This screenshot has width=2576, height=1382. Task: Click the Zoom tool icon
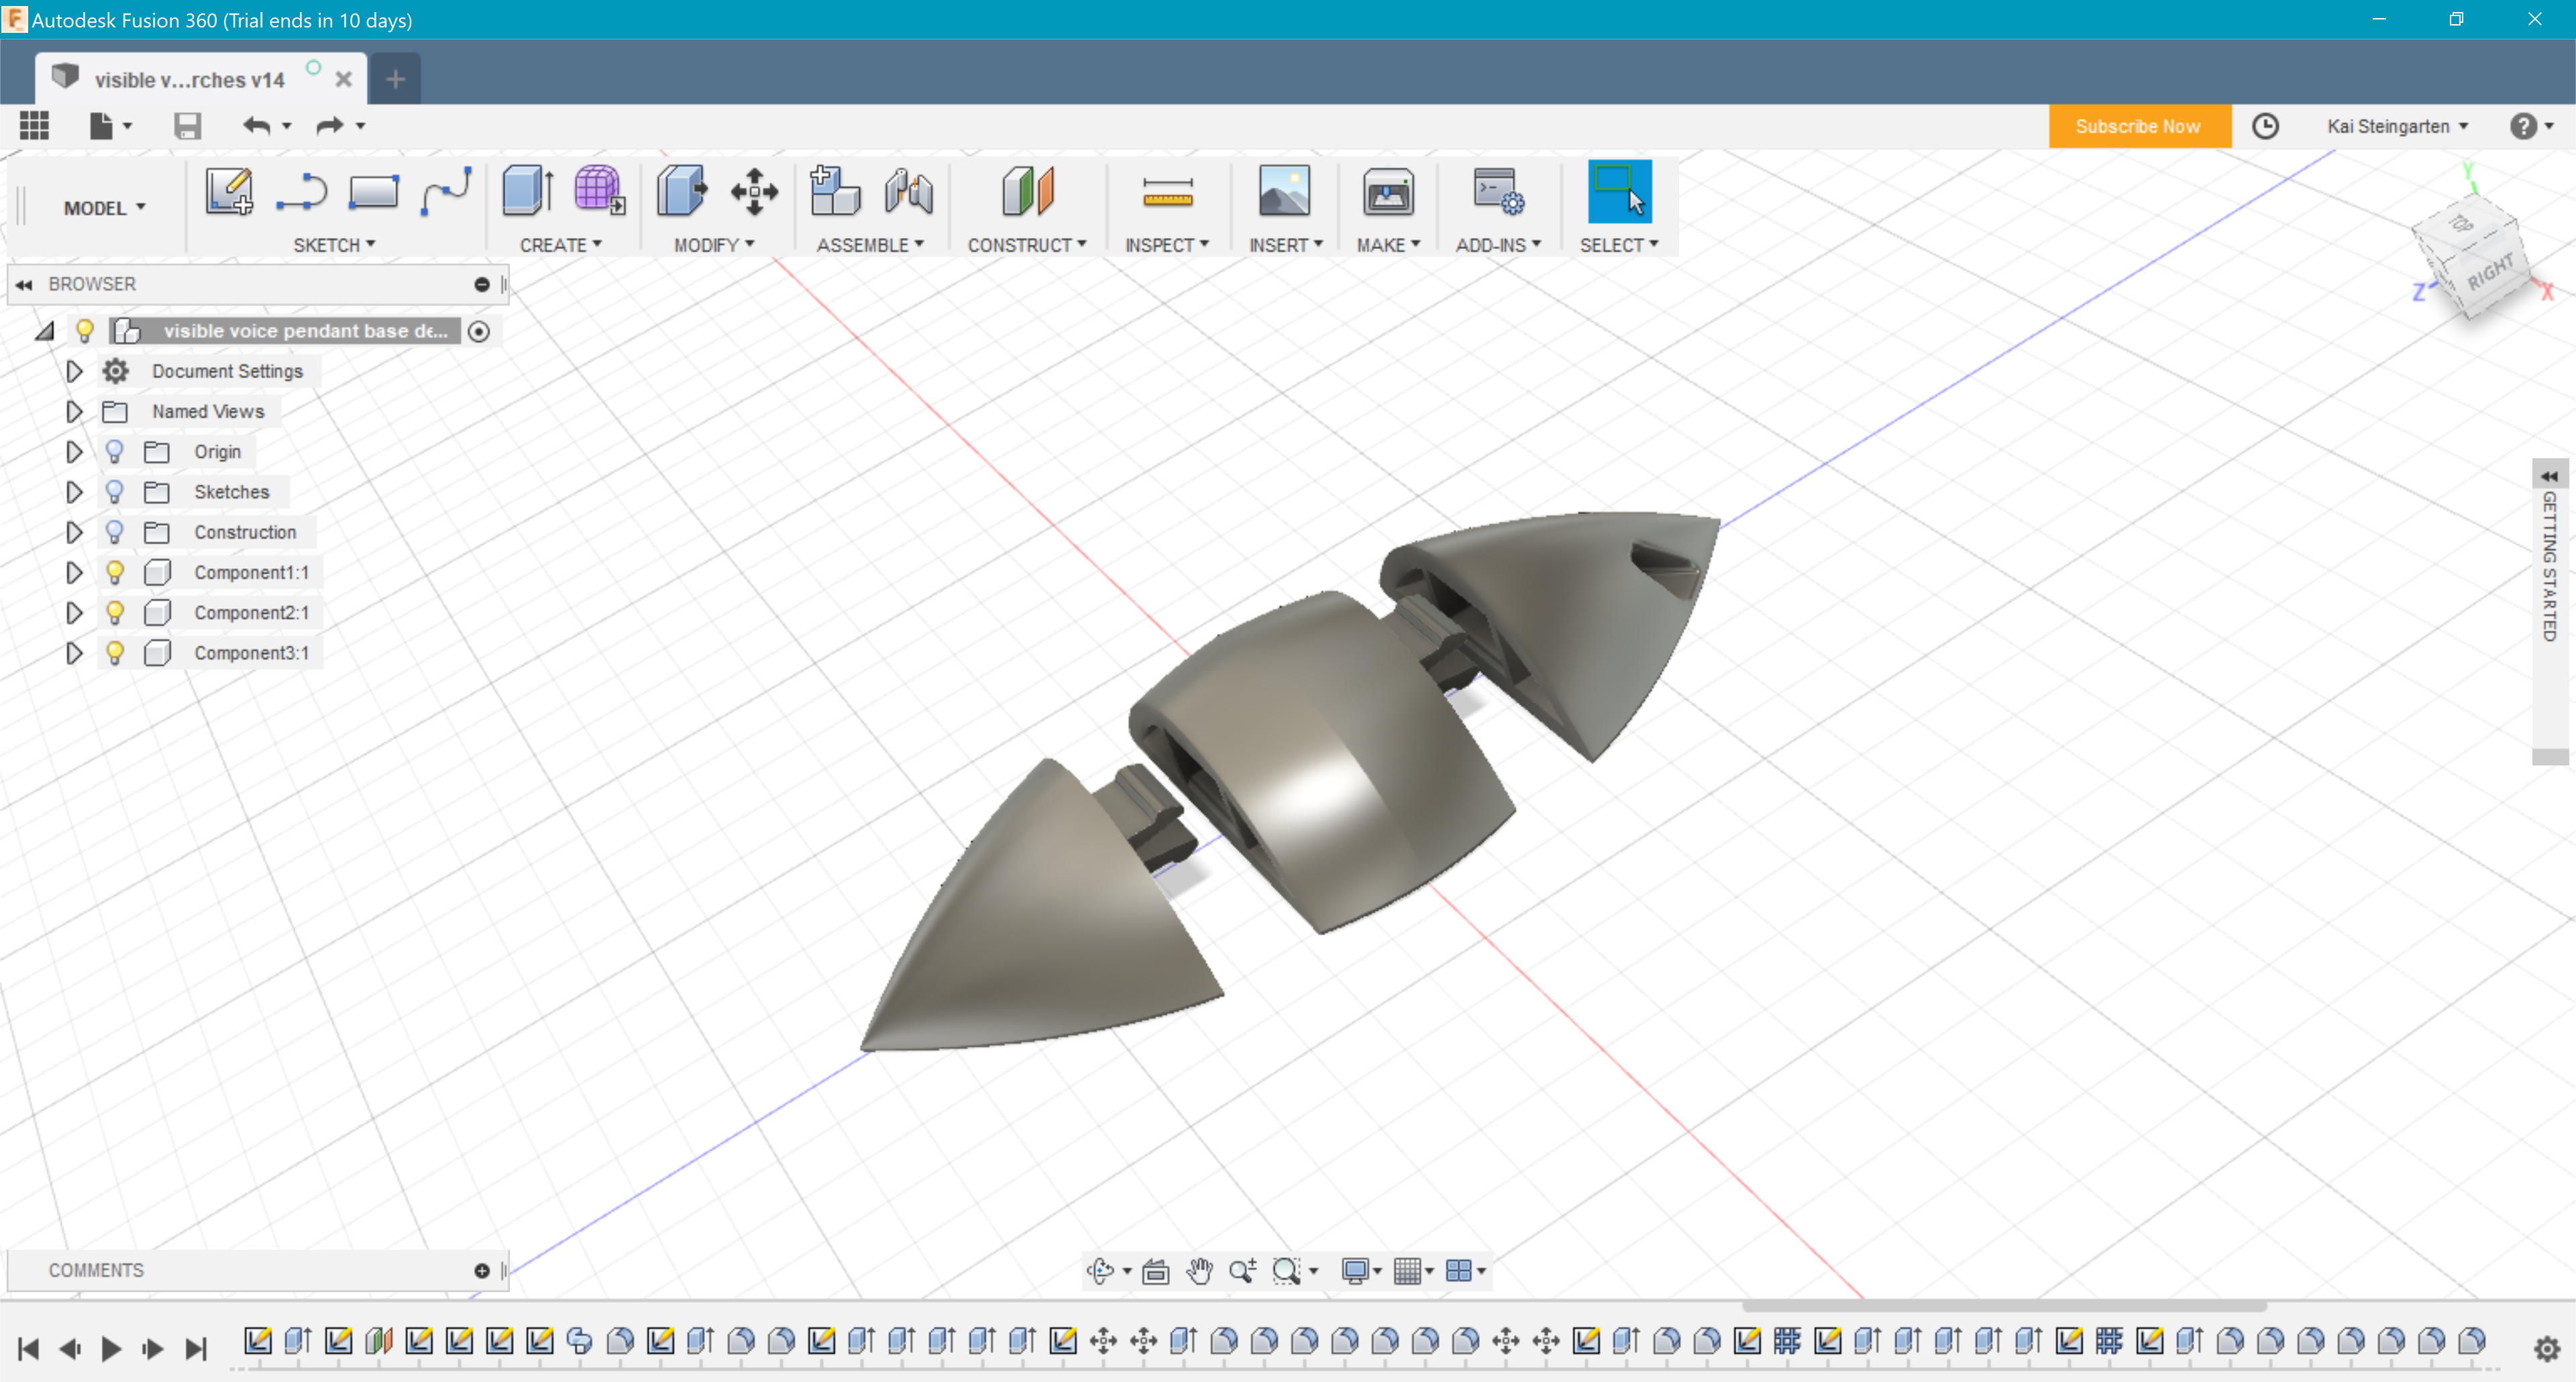tap(1242, 1270)
